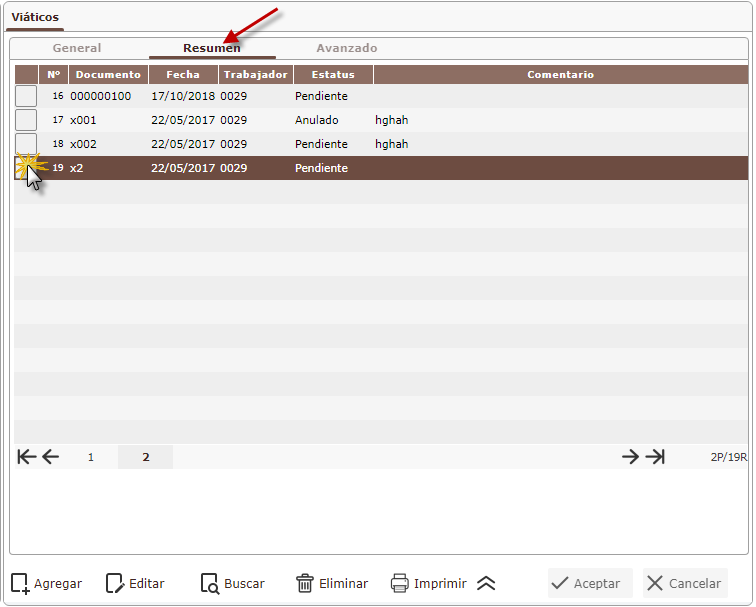Viewport: 756px width, 607px height.
Task: Click Anulado status in row 17
Action: pyautogui.click(x=317, y=120)
